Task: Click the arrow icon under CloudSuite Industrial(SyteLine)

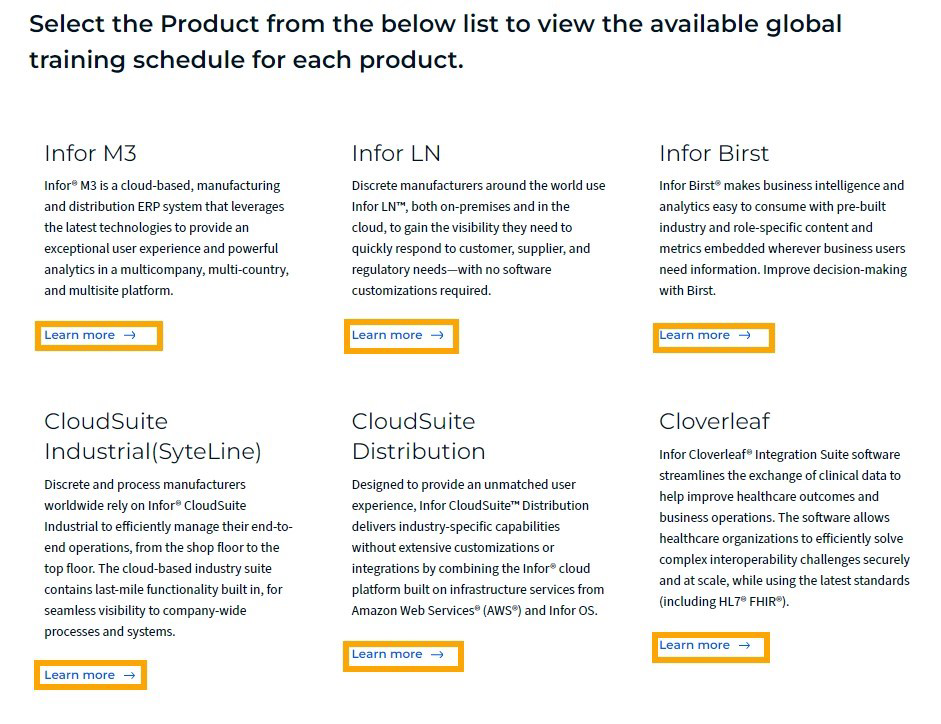Action: (130, 676)
